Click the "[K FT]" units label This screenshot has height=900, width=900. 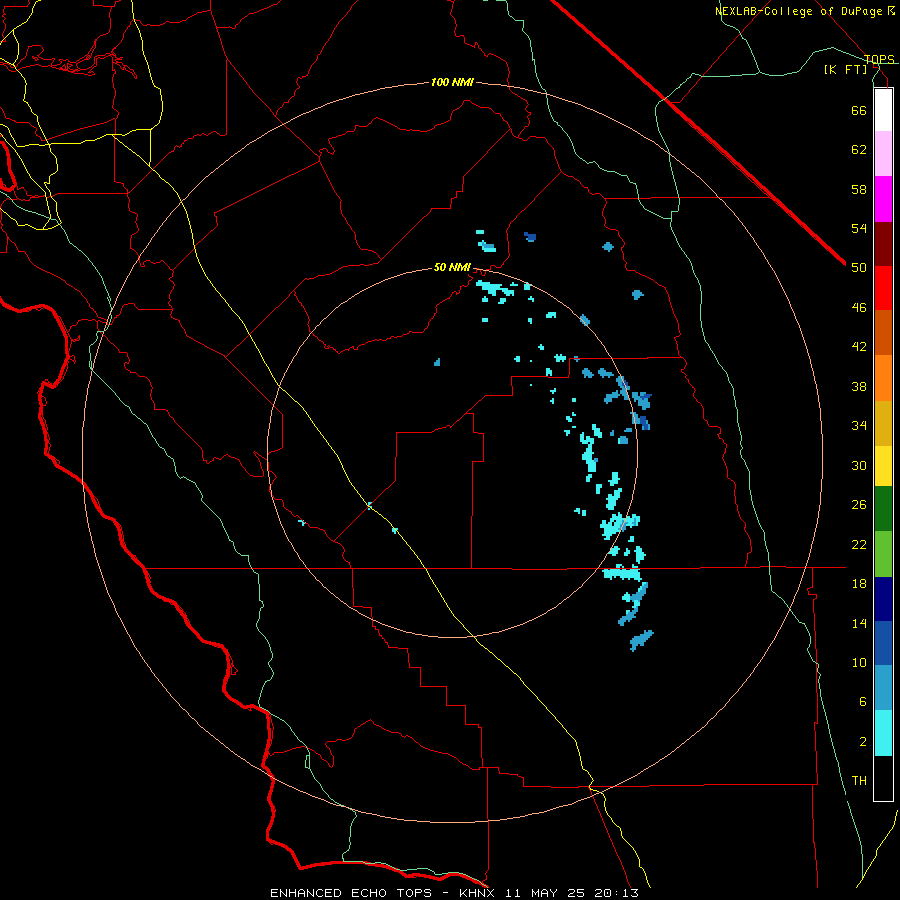coord(845,69)
